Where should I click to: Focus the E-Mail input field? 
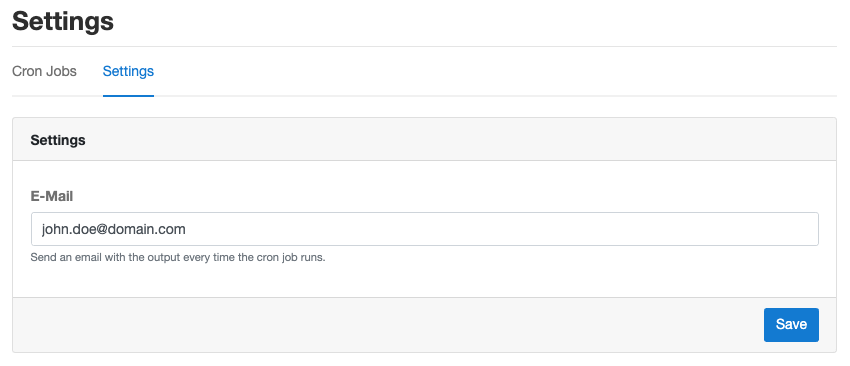(424, 229)
